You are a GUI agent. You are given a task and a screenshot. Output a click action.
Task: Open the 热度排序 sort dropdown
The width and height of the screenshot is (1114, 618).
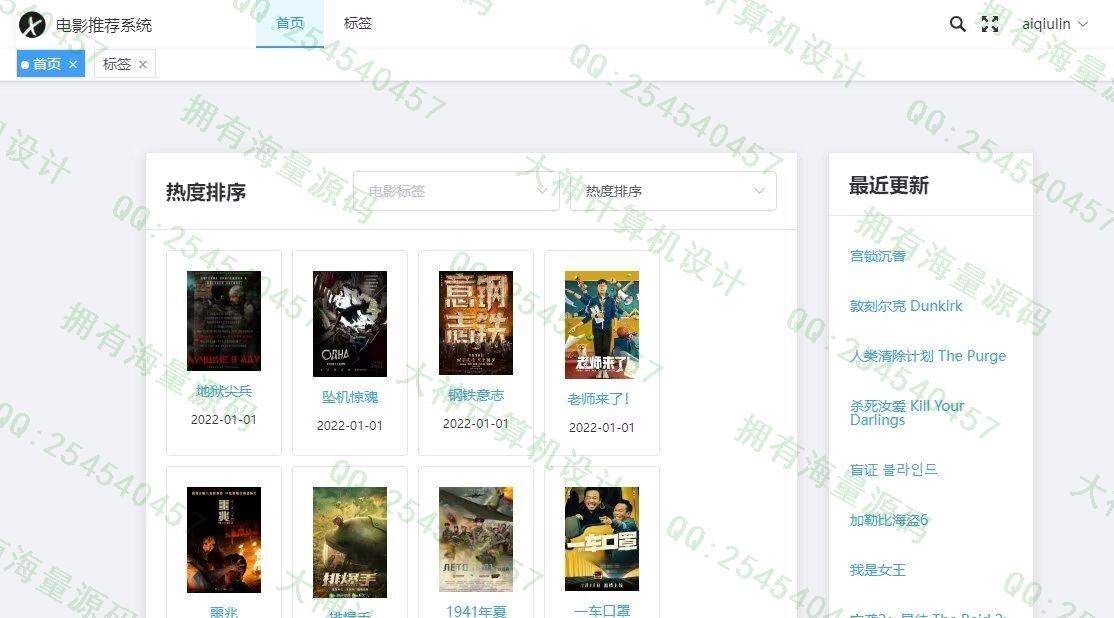[673, 190]
